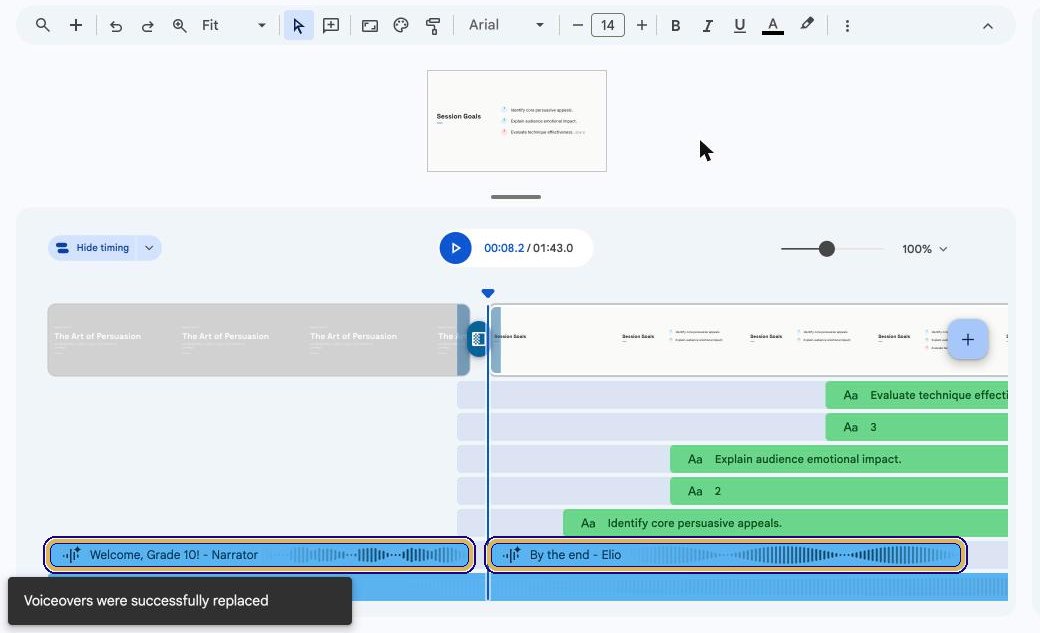Toggle italic formatting
The height and width of the screenshot is (633, 1040).
708,25
